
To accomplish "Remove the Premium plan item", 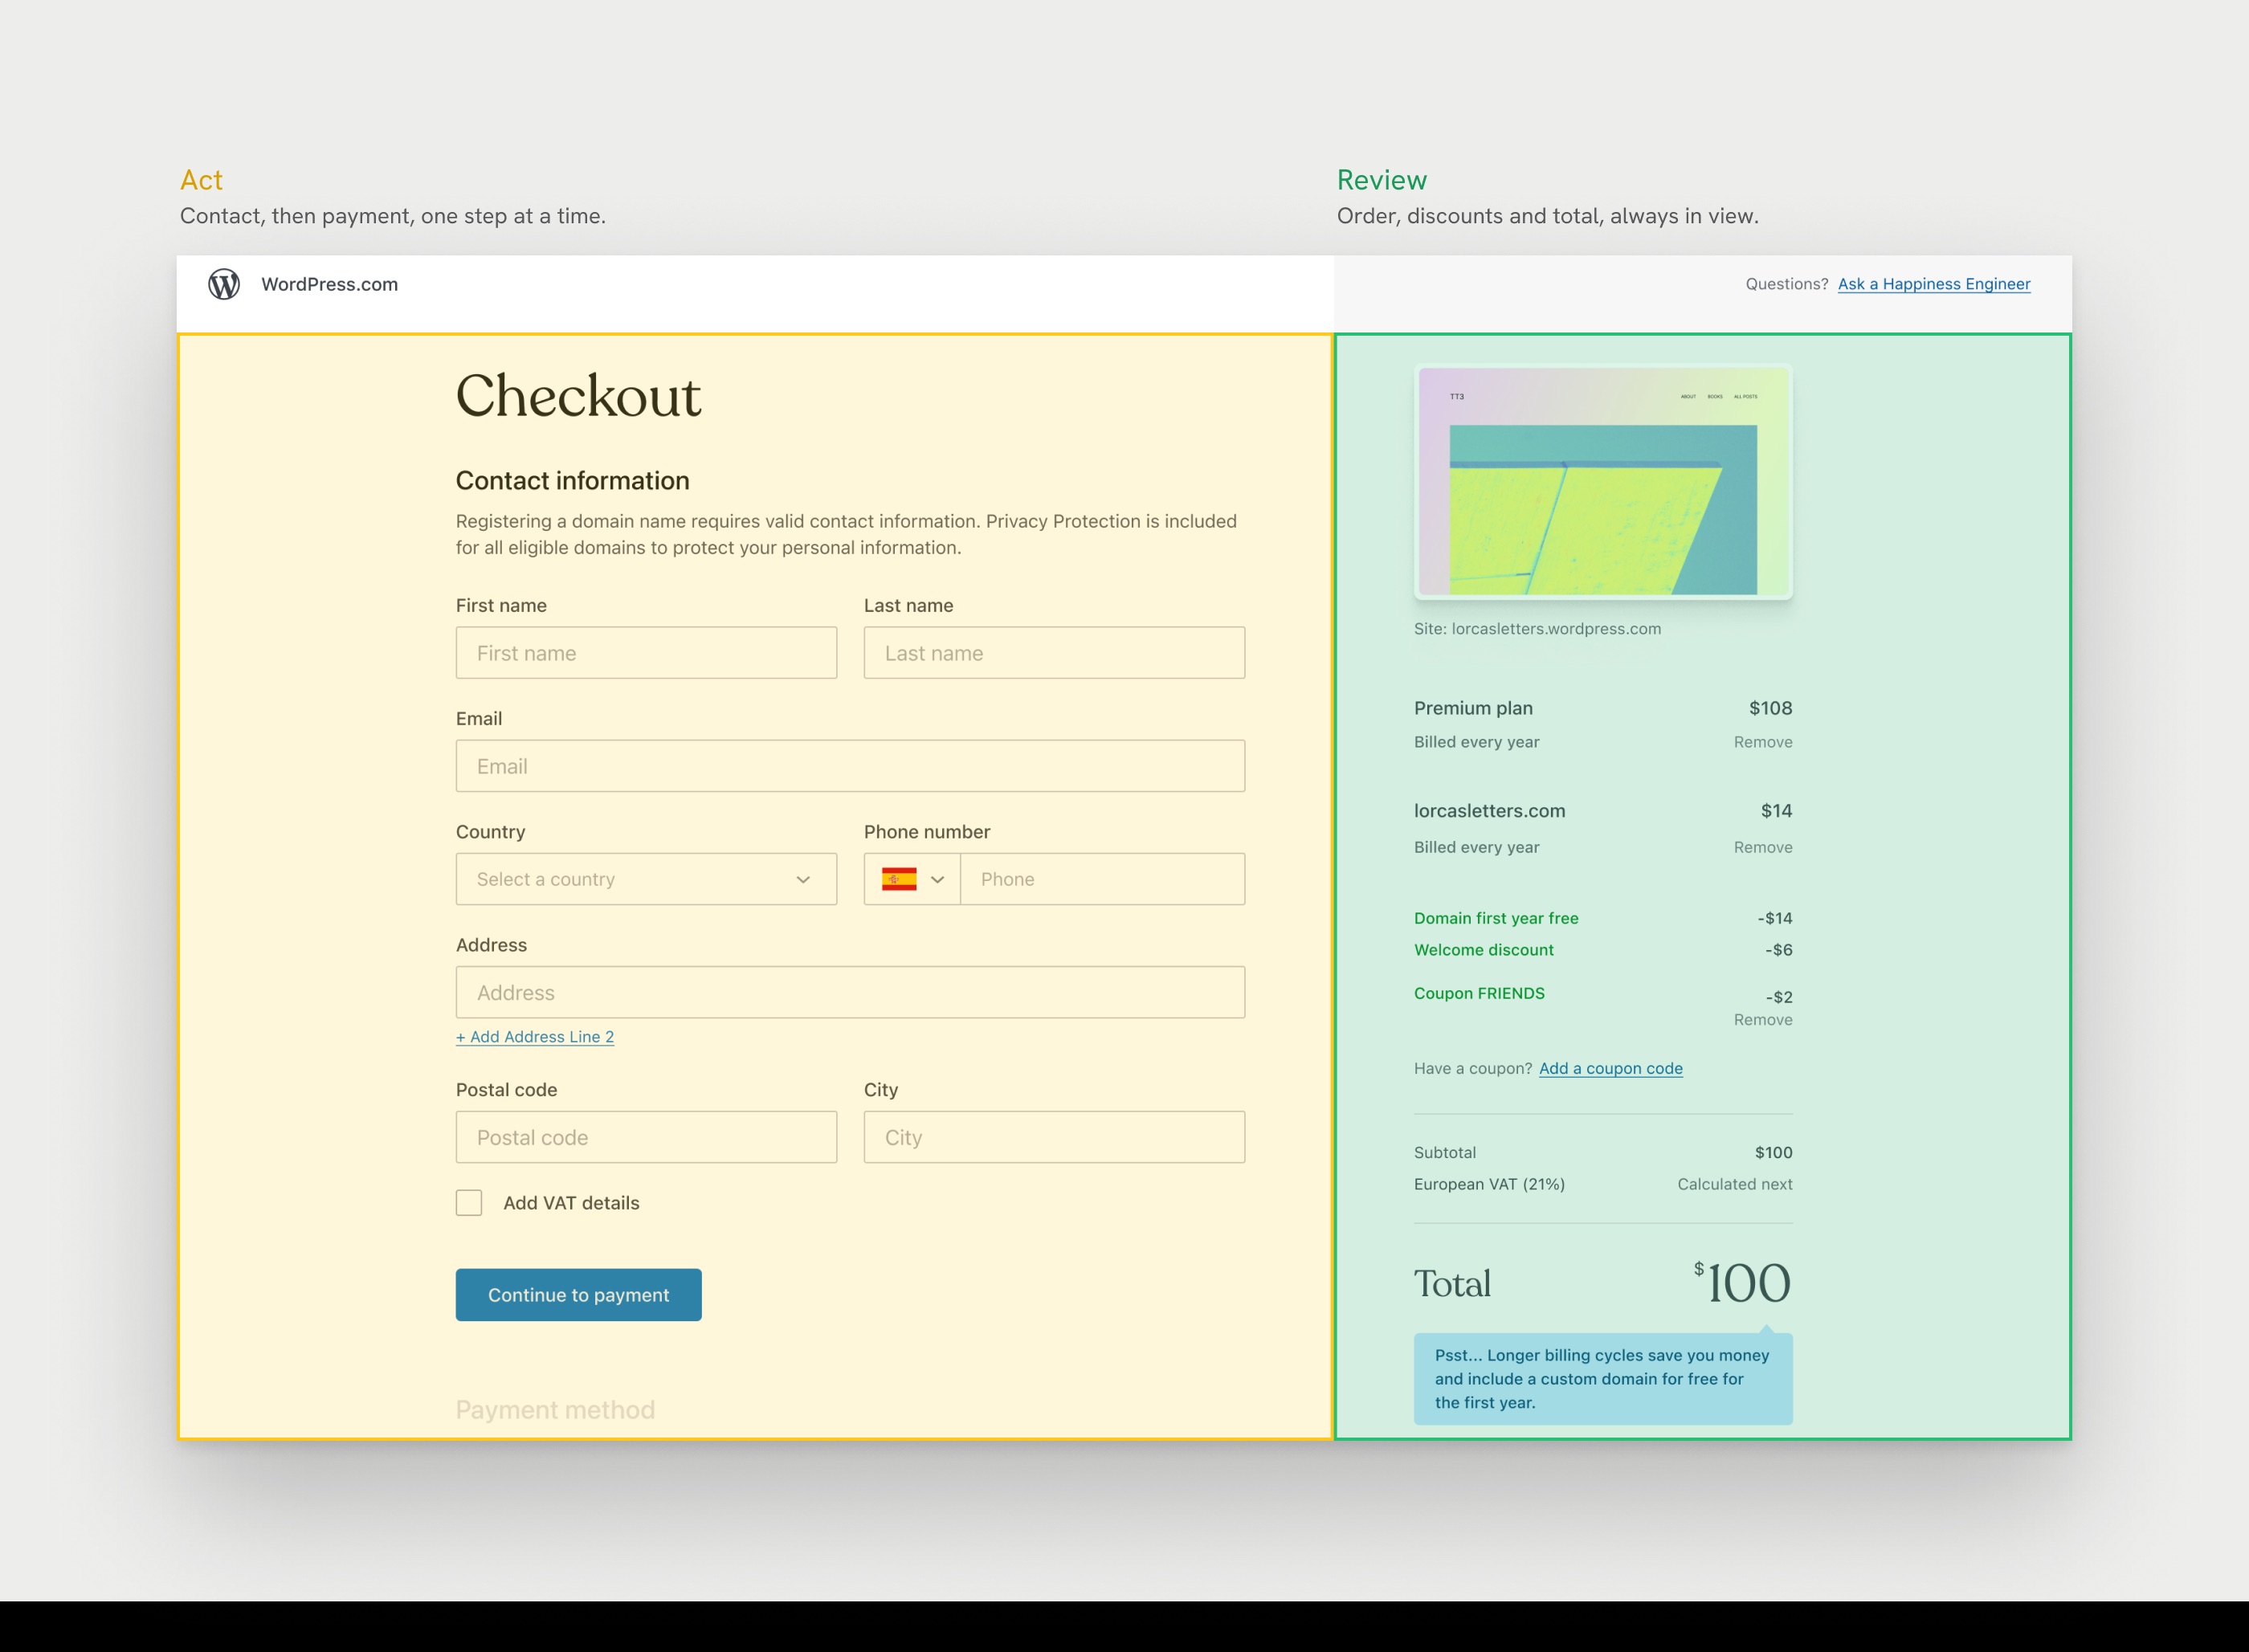I will (x=1763, y=742).
